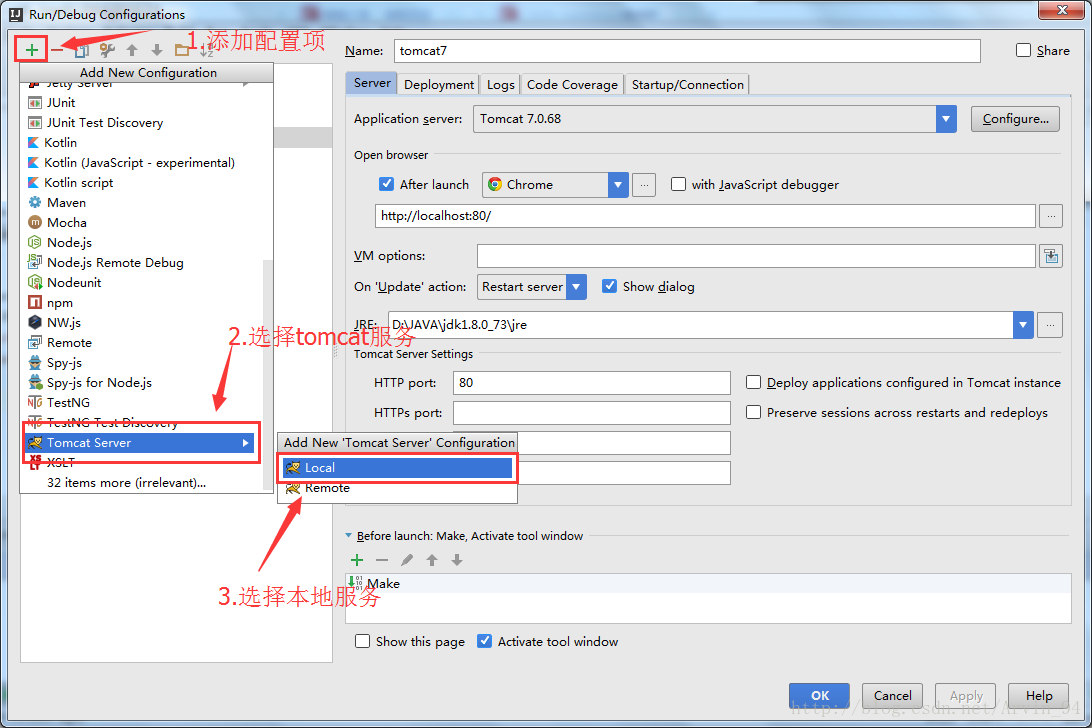Click the NW.js hexagon icon
The width and height of the screenshot is (1092, 728).
tap(35, 323)
